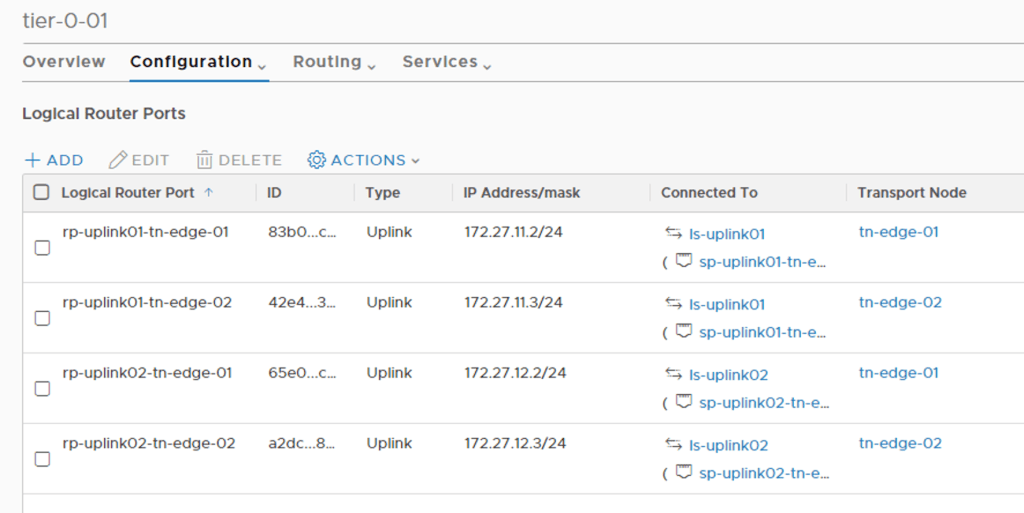This screenshot has height=513, width=1024.
Task: Click sort arrow on Logical Router Port column
Action: coord(208,192)
